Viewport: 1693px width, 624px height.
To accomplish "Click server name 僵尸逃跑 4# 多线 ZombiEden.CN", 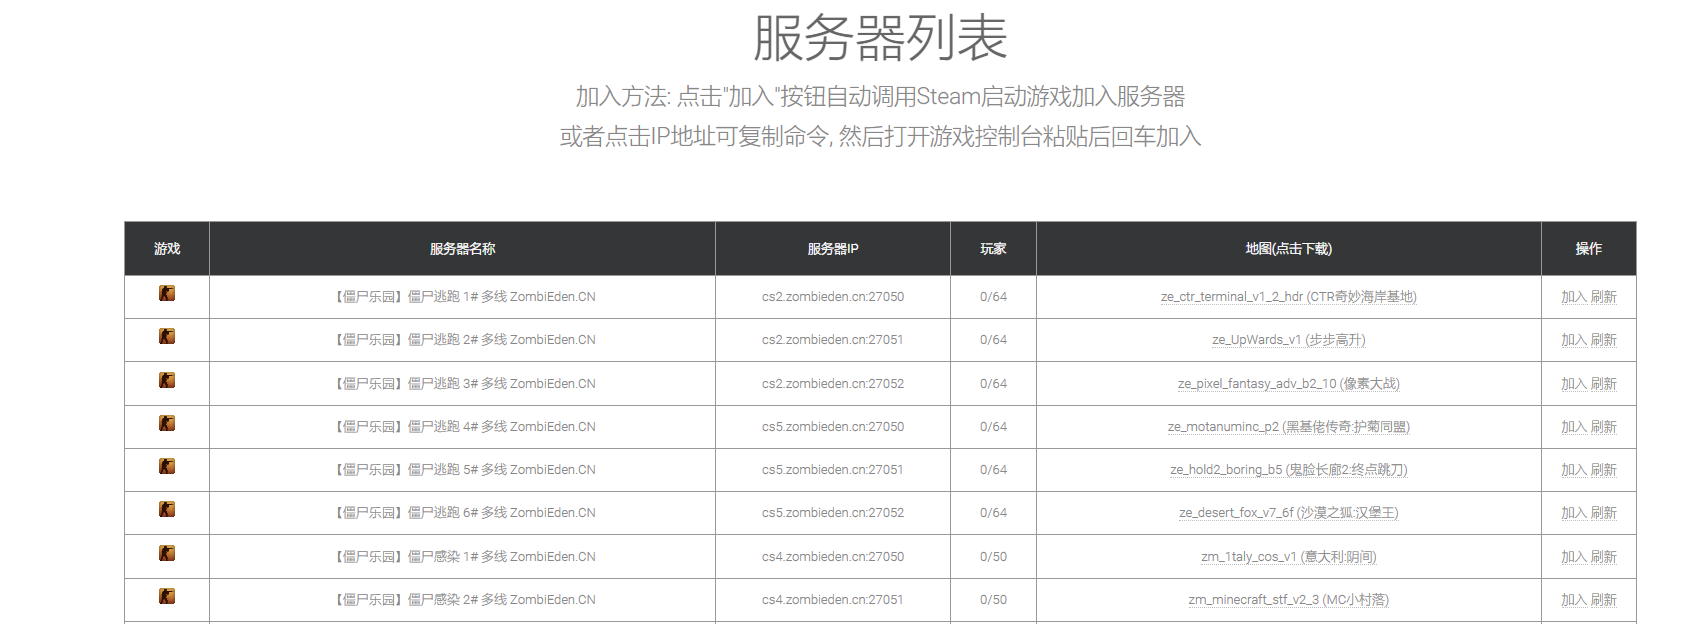I will coord(463,427).
